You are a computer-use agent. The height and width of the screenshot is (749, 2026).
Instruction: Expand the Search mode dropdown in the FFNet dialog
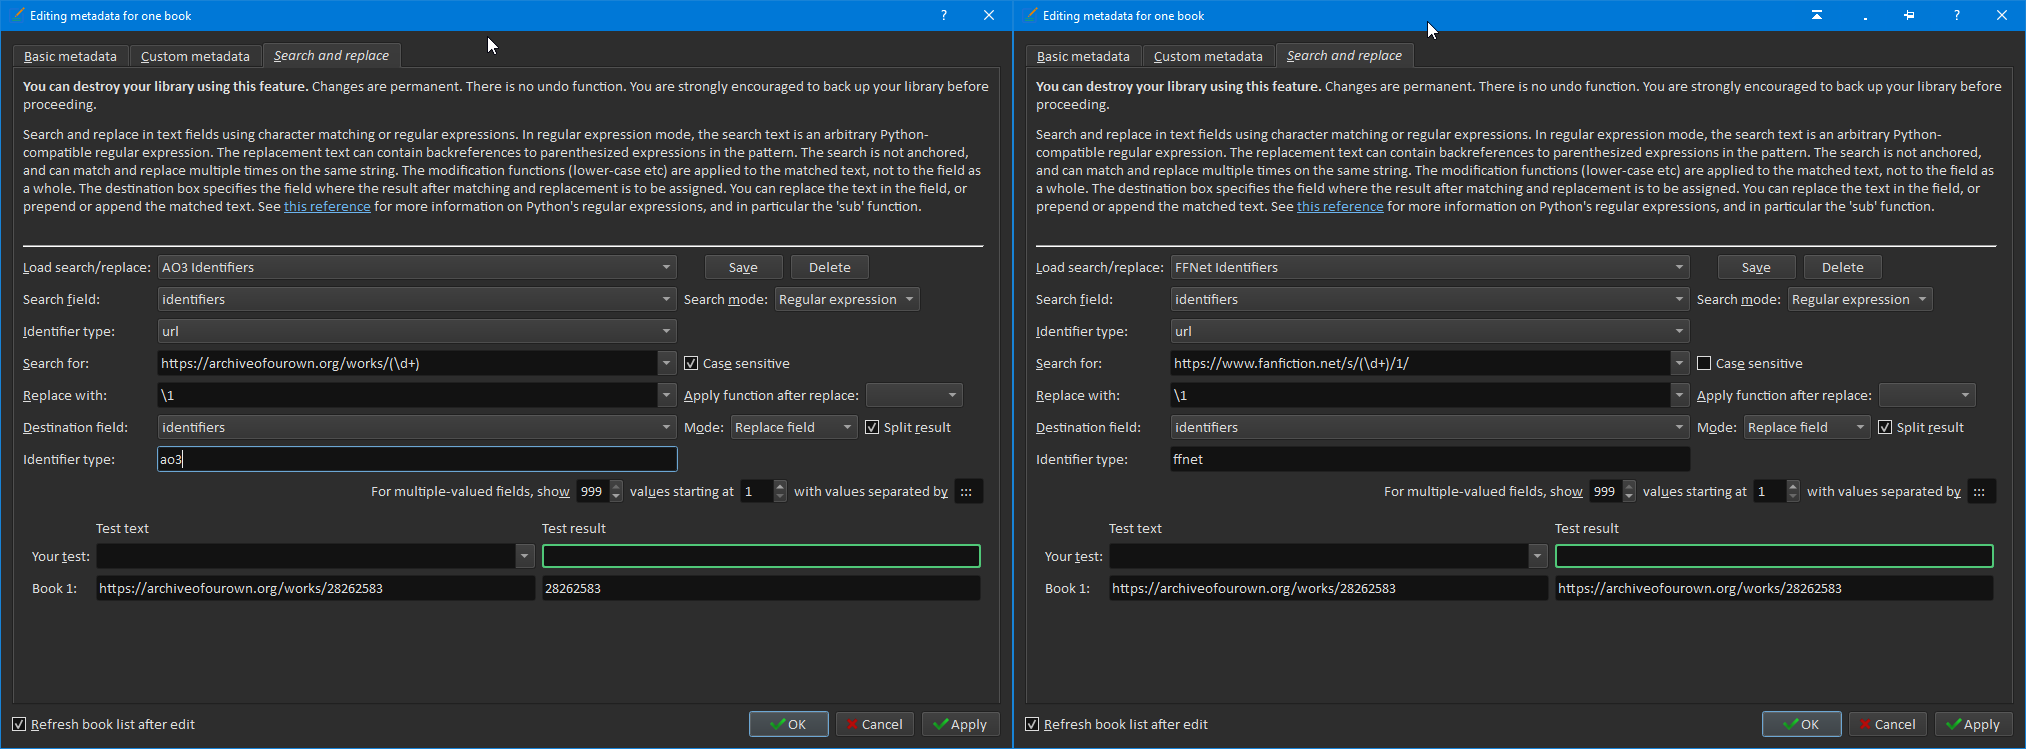[1859, 299]
